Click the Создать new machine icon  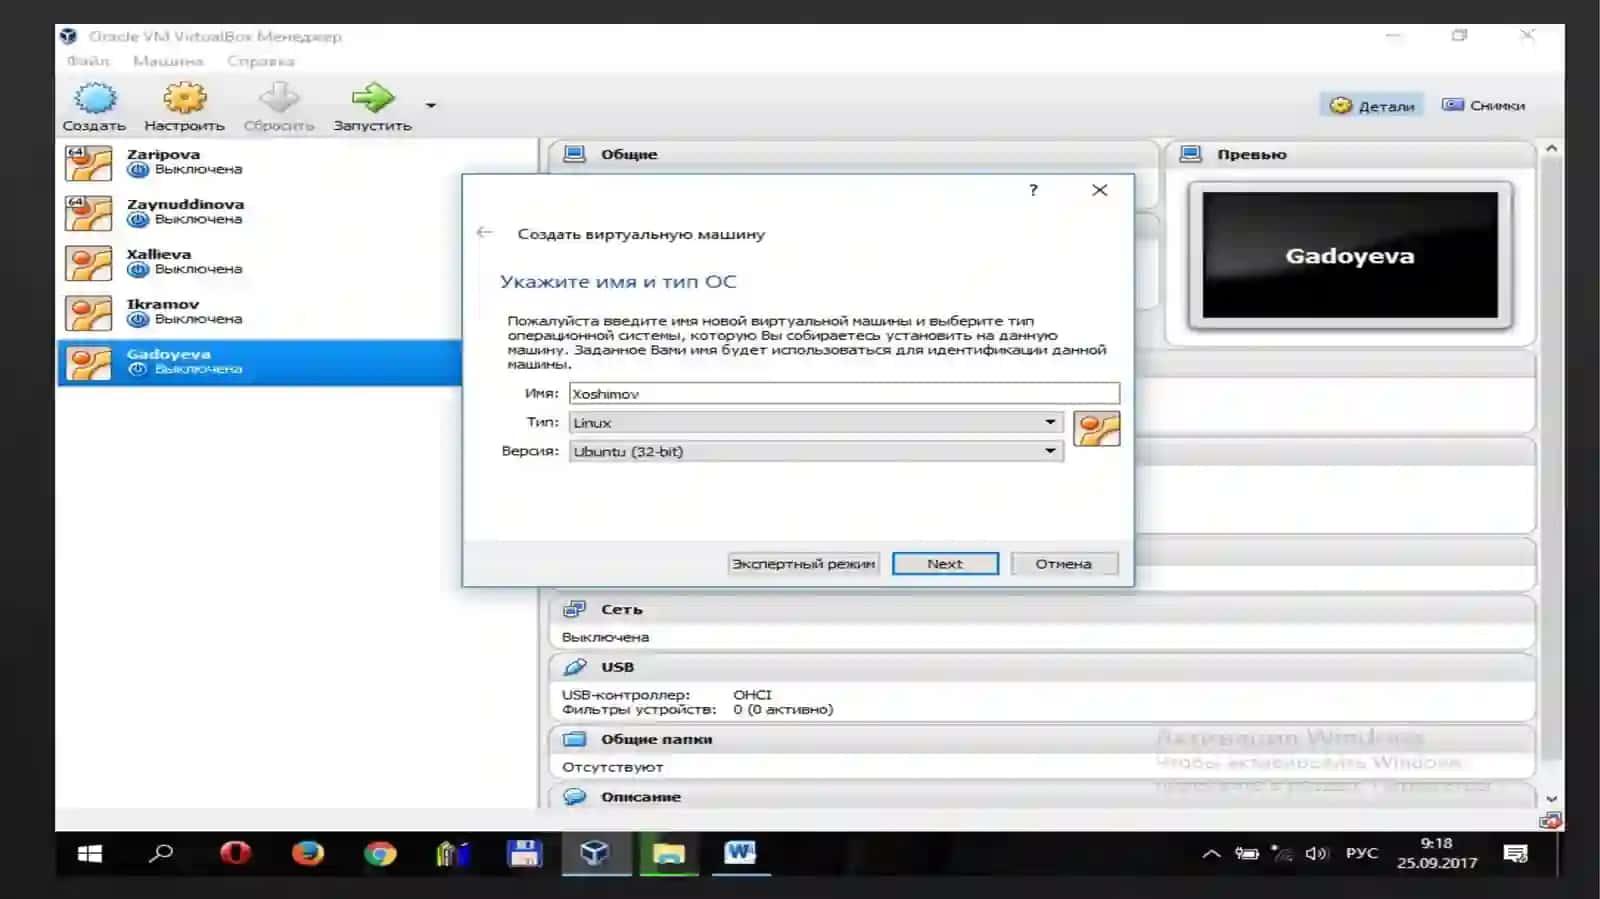[95, 98]
